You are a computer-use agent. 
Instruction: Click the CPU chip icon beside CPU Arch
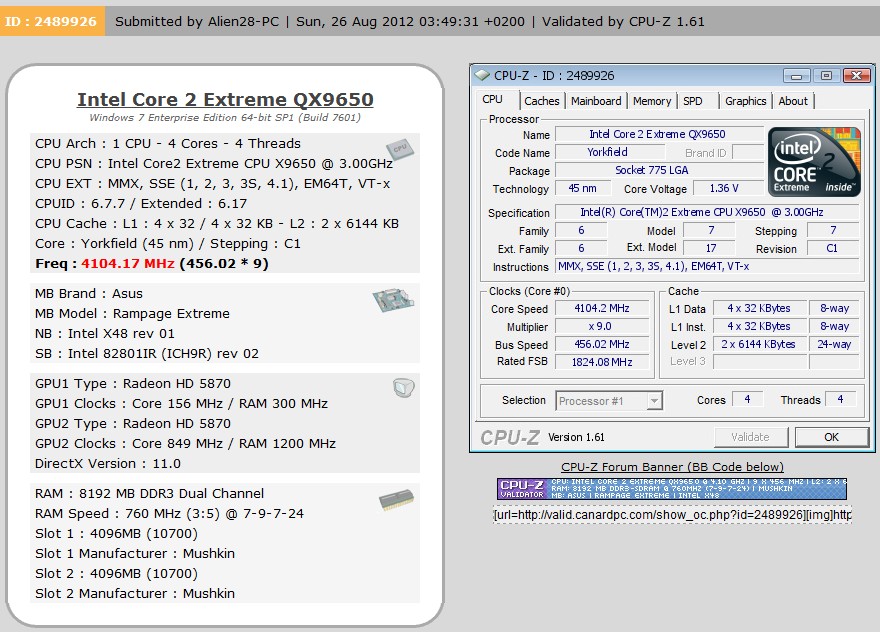[399, 150]
